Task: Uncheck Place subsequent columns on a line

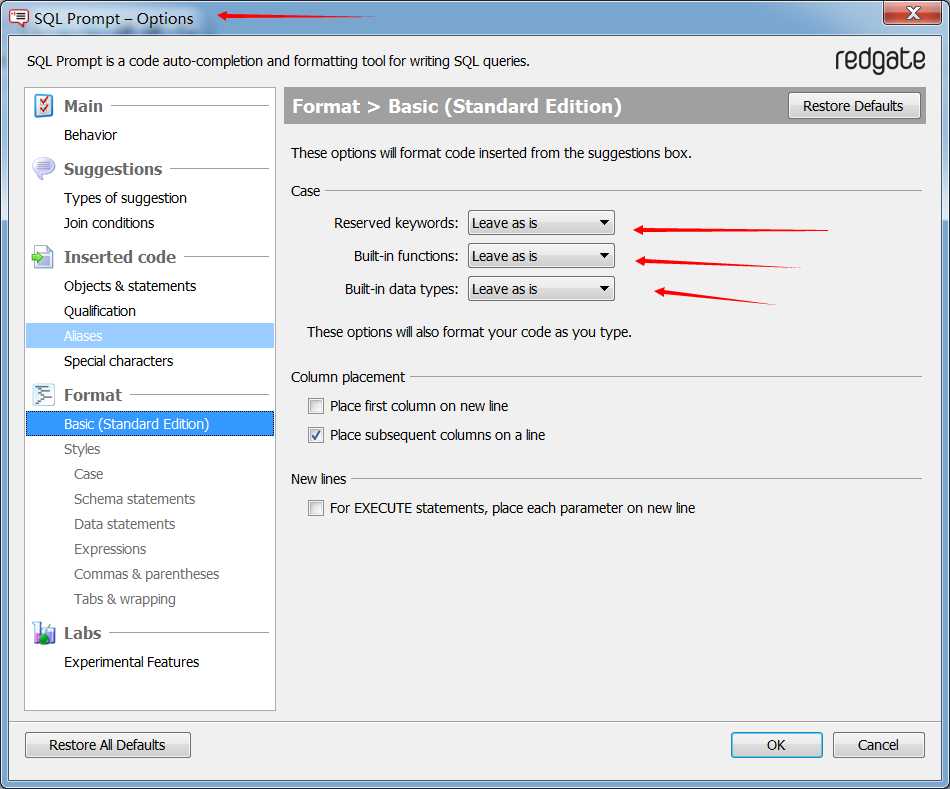Action: click(x=316, y=435)
